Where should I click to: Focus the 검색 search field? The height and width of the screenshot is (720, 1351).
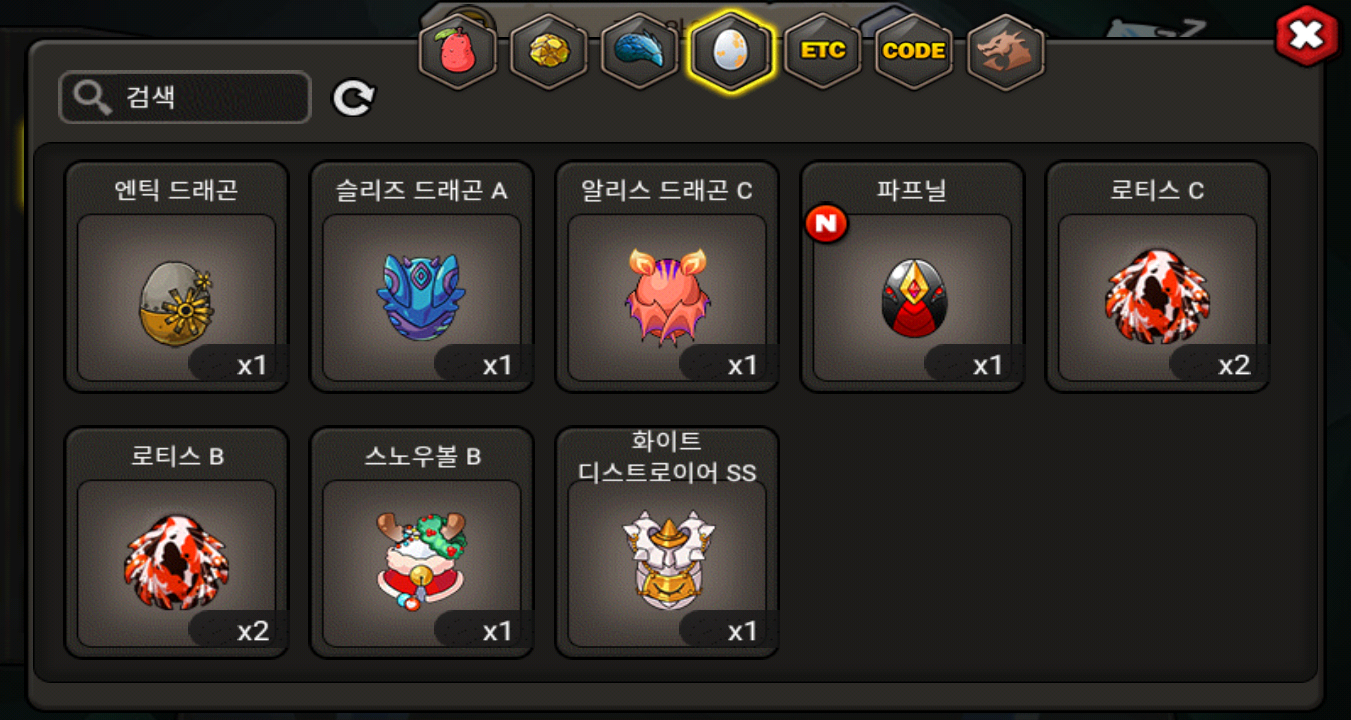click(x=185, y=98)
